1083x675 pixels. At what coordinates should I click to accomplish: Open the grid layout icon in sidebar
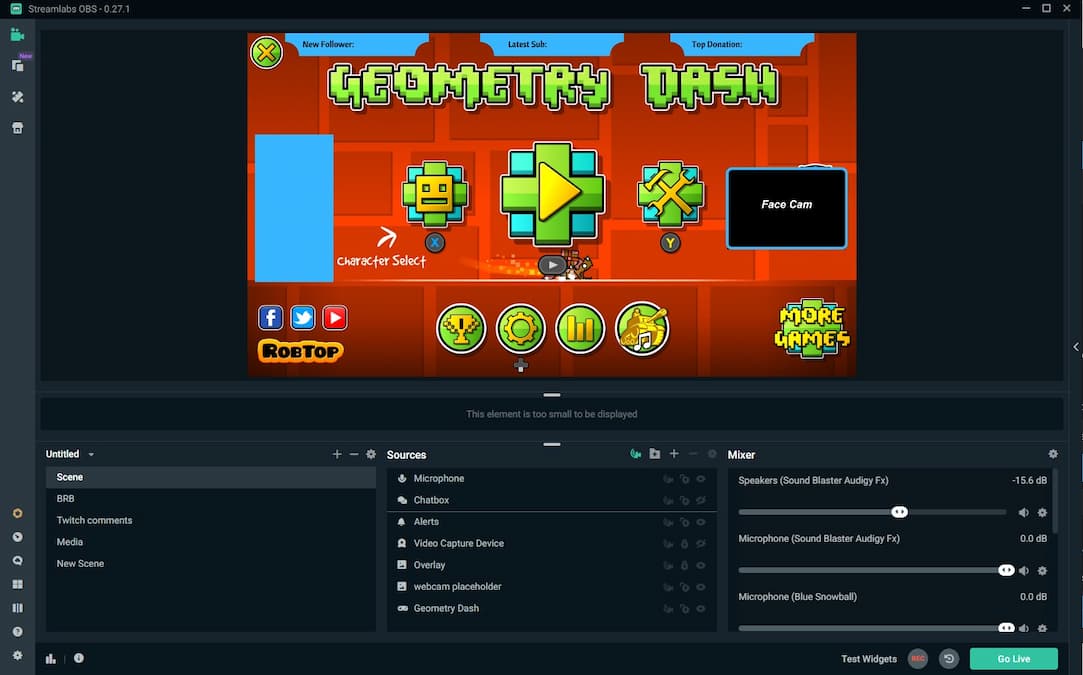17,584
